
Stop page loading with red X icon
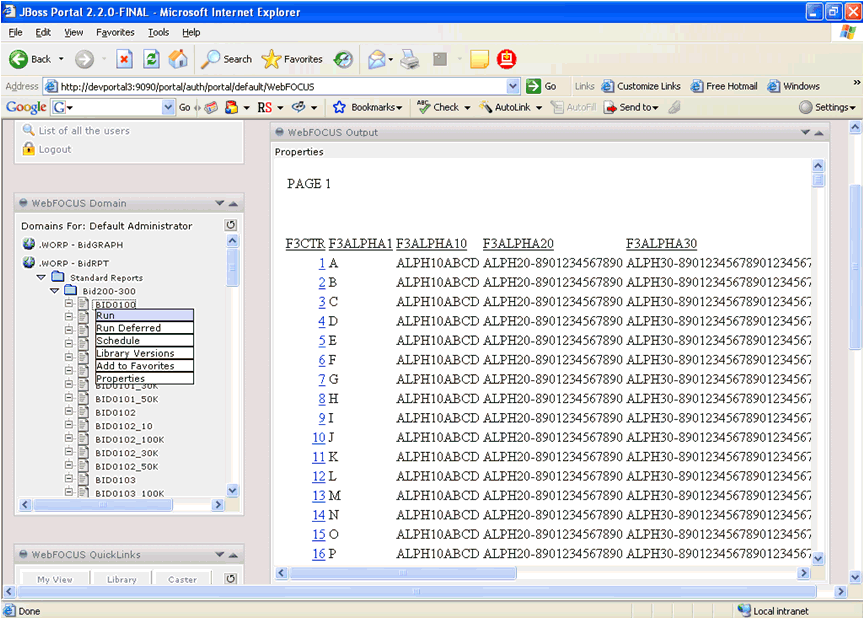pos(124,59)
